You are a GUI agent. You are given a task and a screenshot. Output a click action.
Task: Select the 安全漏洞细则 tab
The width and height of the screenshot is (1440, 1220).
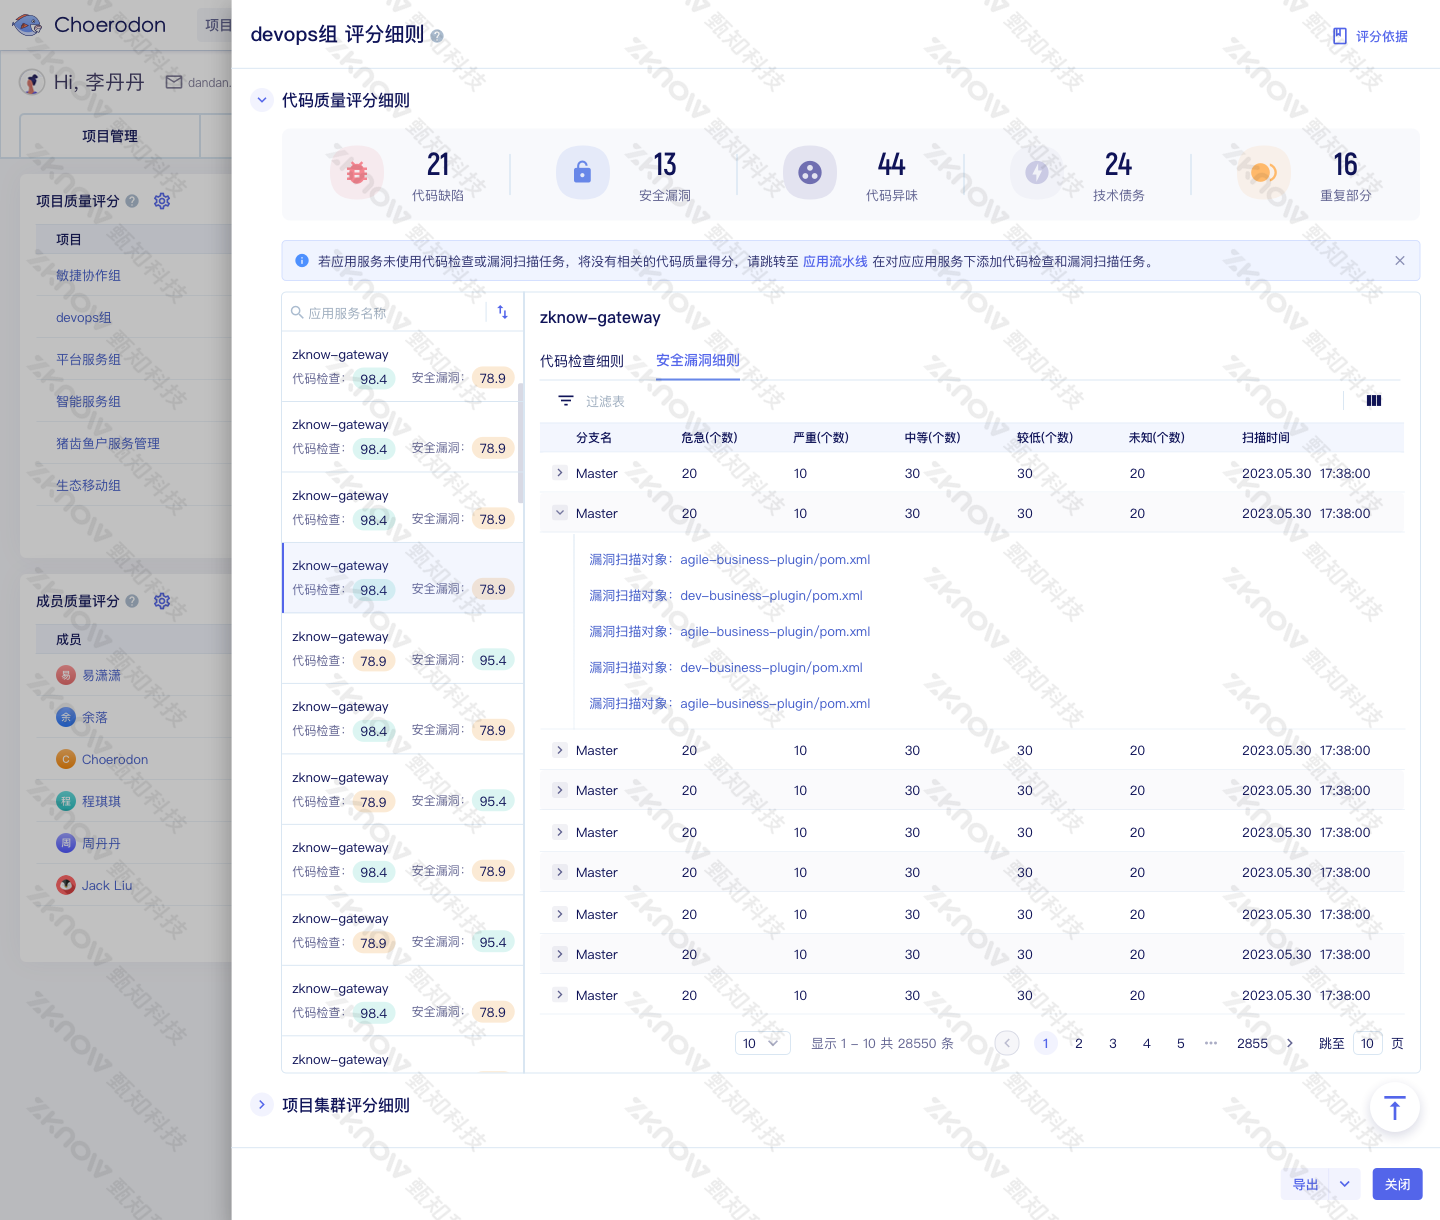(x=698, y=361)
